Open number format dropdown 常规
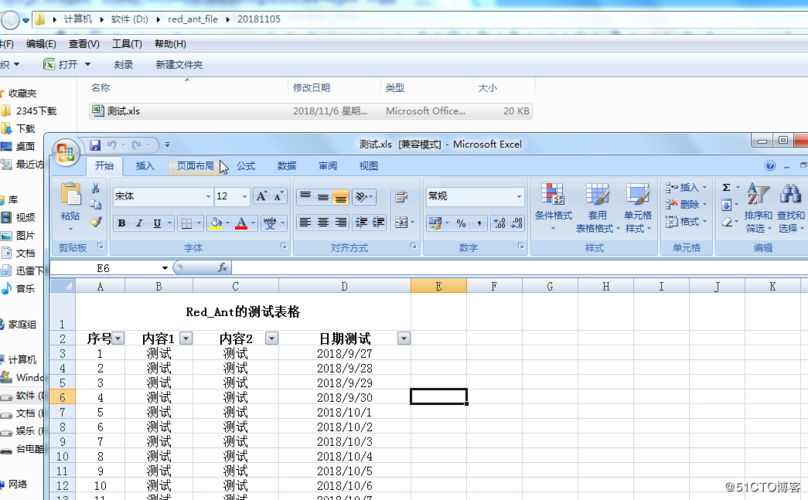This screenshot has height=500, width=808. tap(519, 196)
